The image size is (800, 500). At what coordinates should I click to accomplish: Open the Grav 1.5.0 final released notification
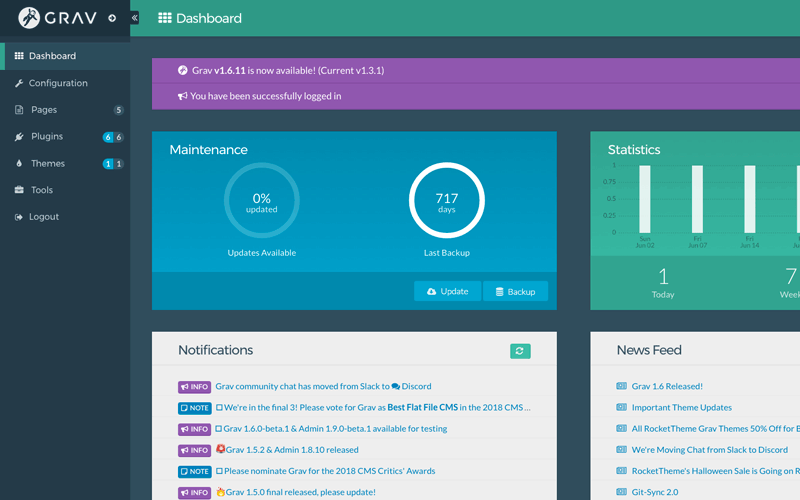295,492
